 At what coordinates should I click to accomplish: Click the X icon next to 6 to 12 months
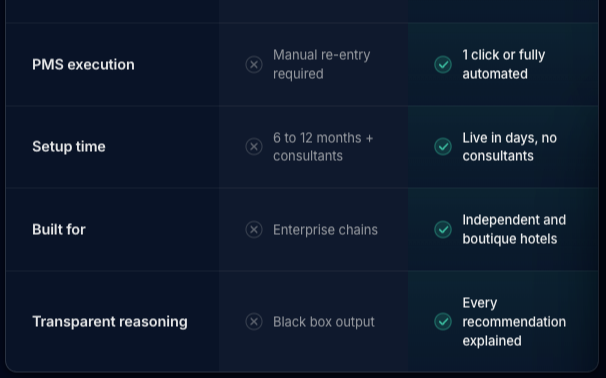point(254,147)
